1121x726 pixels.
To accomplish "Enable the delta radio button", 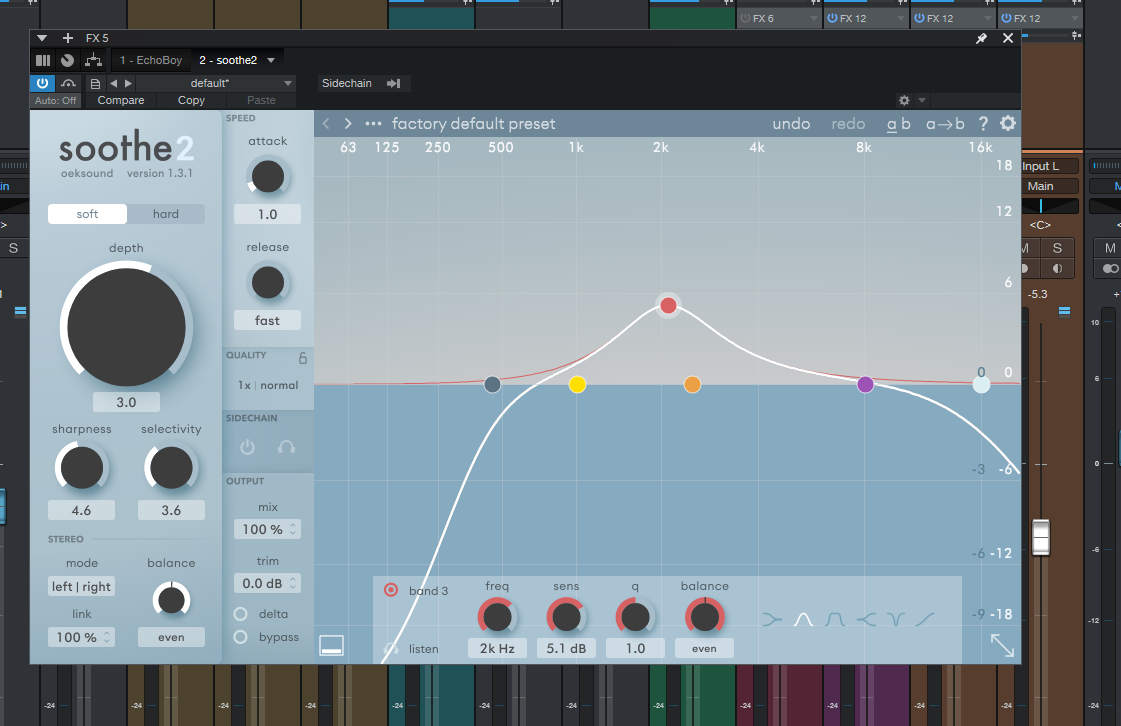I will click(x=241, y=614).
